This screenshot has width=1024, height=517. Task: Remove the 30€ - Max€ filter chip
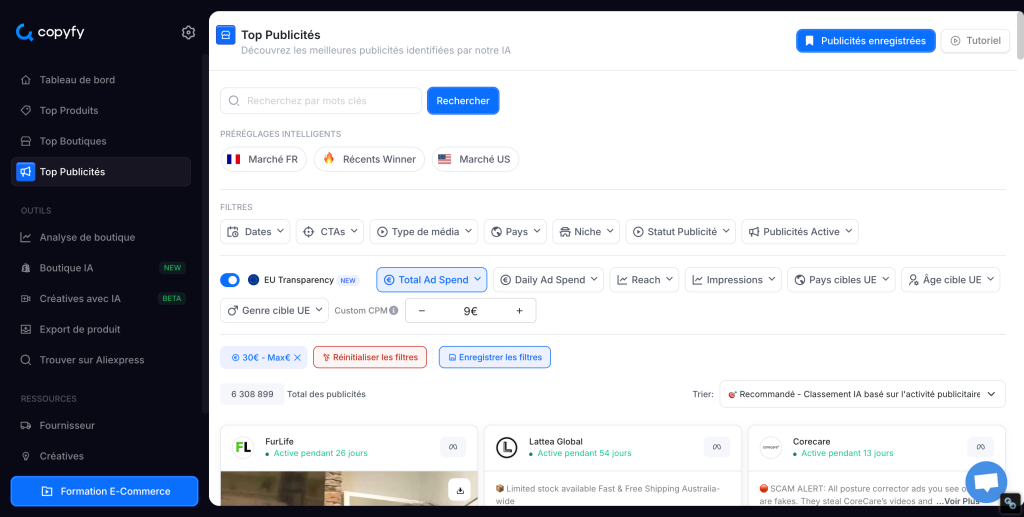[297, 357]
